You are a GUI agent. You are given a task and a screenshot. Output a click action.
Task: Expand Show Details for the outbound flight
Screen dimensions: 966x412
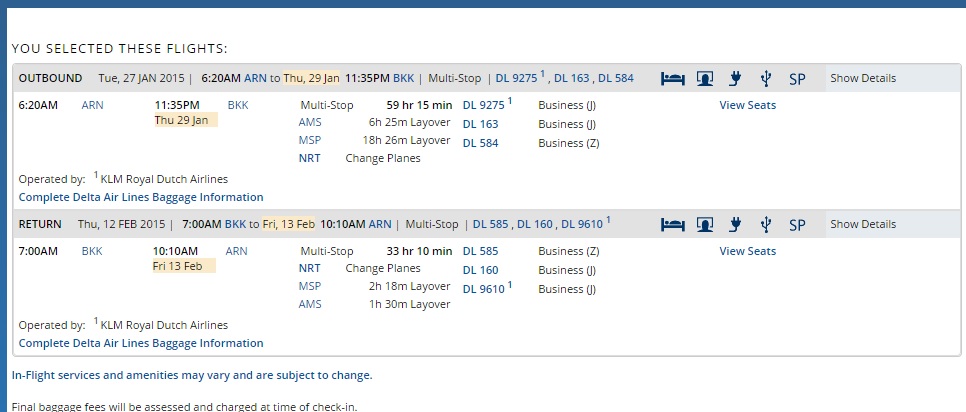[862, 78]
